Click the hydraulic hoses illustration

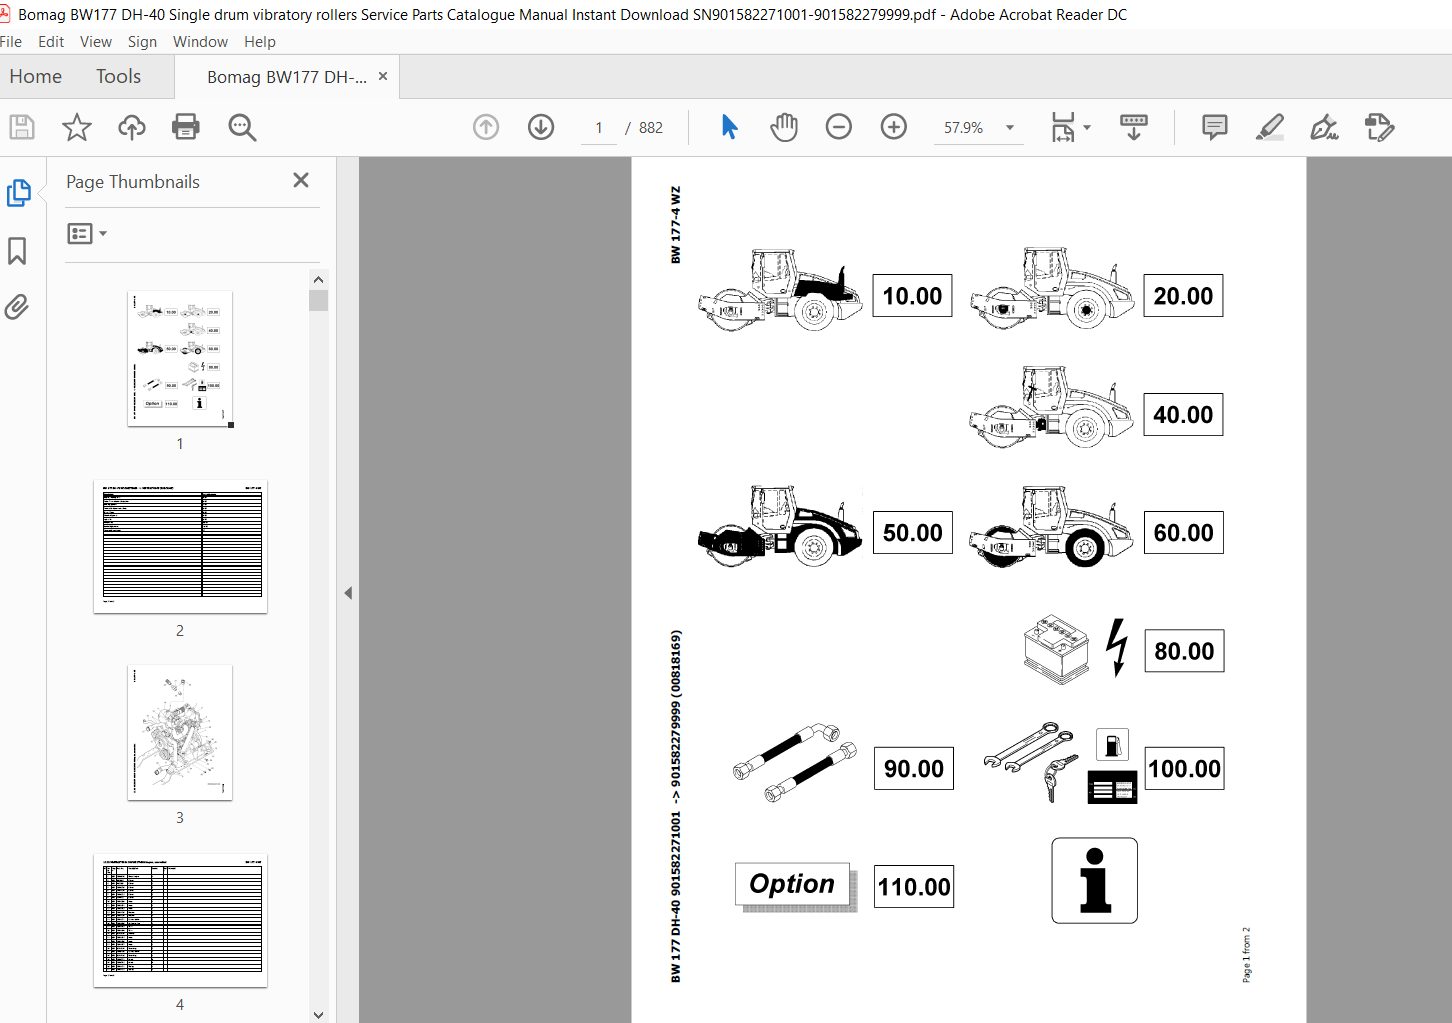click(x=795, y=764)
